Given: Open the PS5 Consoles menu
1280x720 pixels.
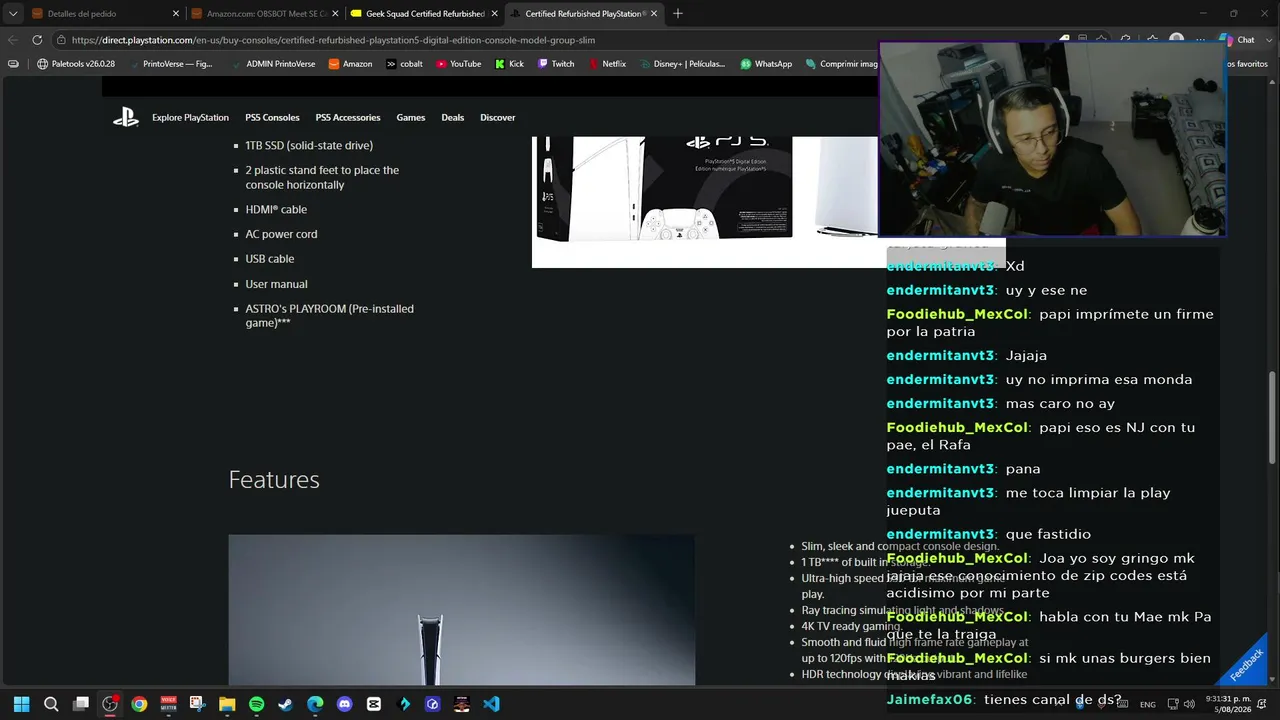Looking at the screenshot, I should coord(272,117).
